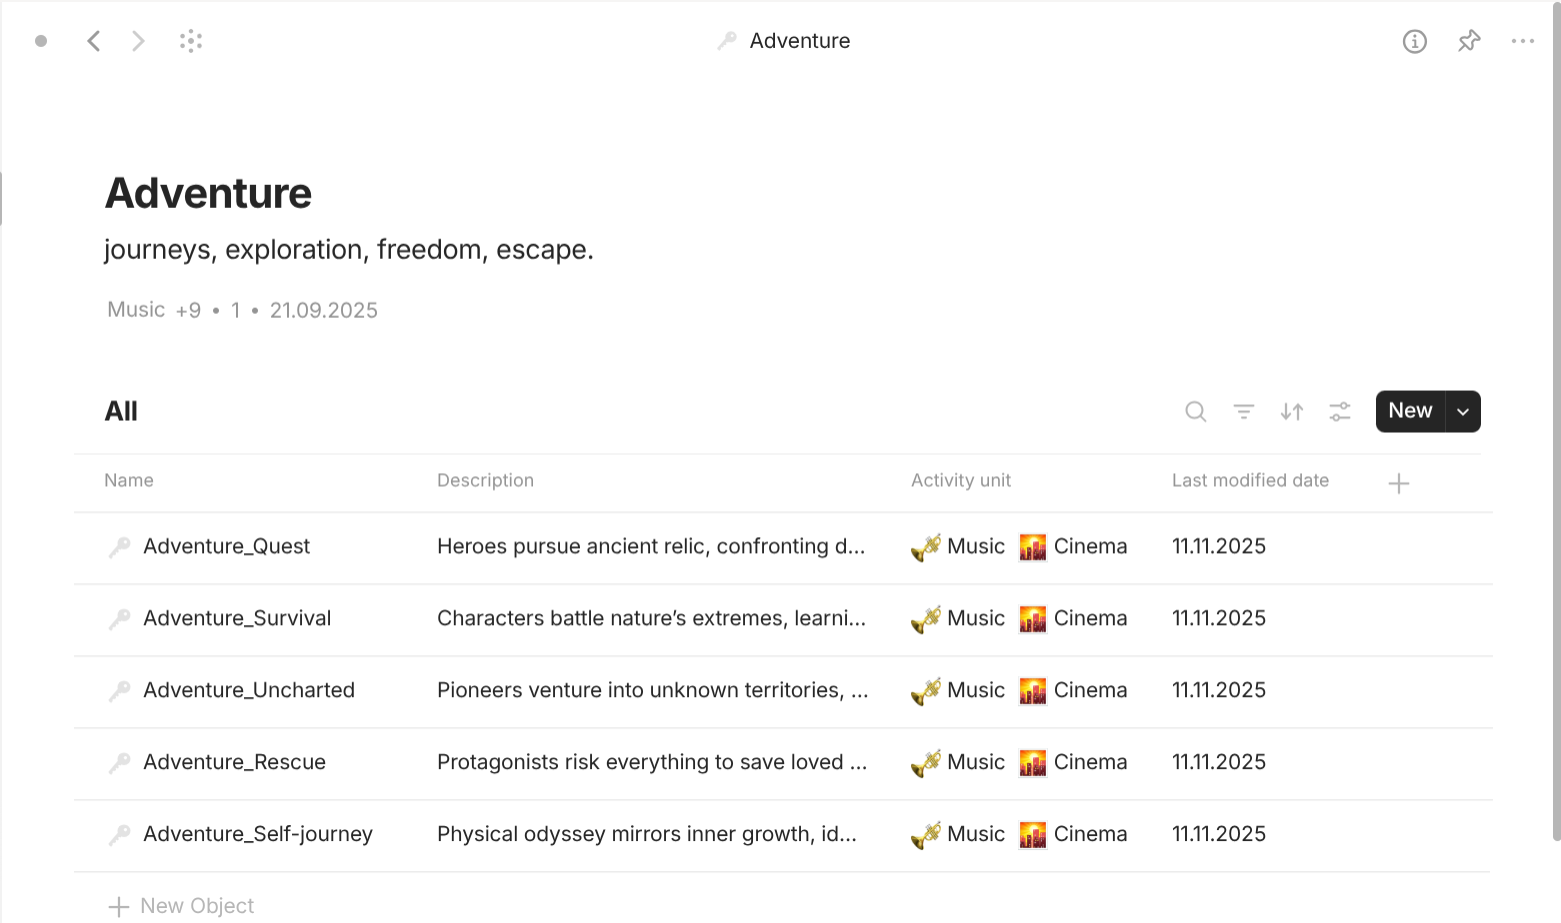This screenshot has height=923, width=1561.
Task: Expand the New button dropdown chevron
Action: (x=1462, y=411)
